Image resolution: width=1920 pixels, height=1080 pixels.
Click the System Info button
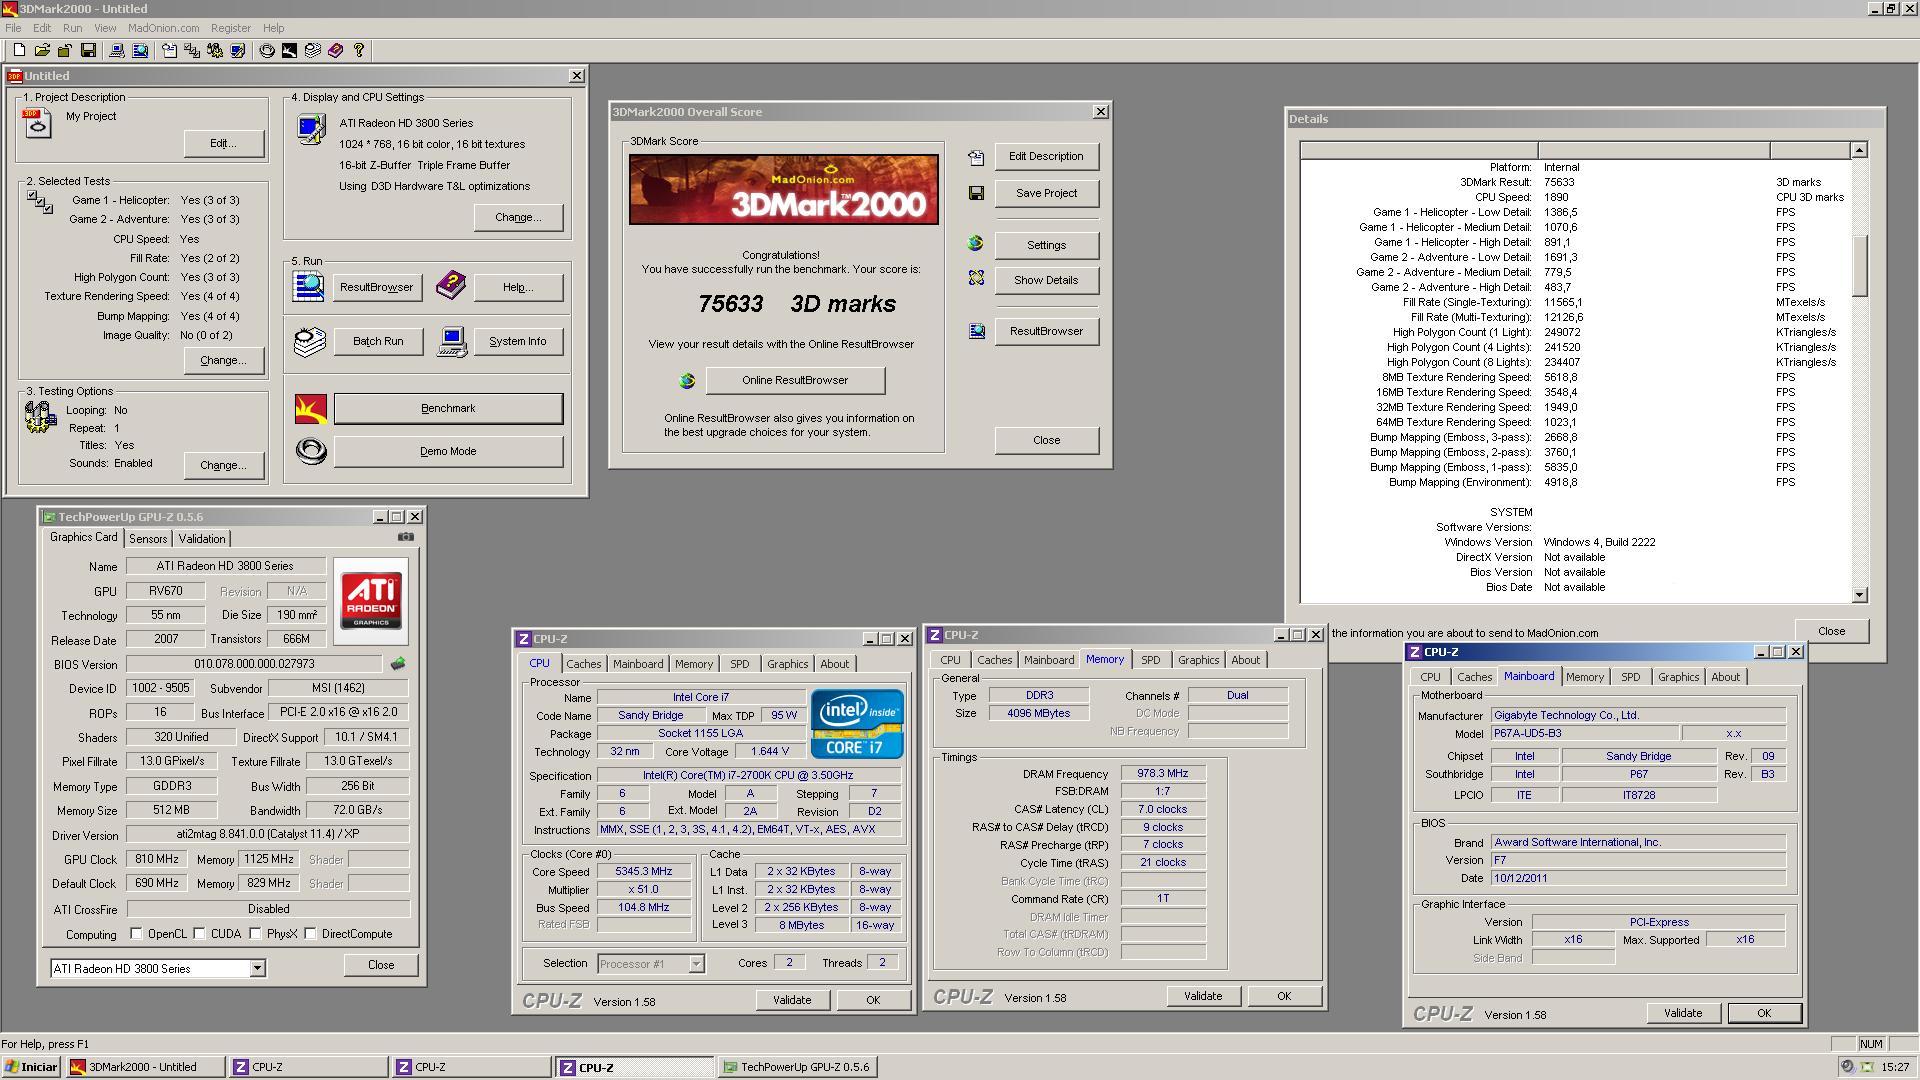[518, 341]
